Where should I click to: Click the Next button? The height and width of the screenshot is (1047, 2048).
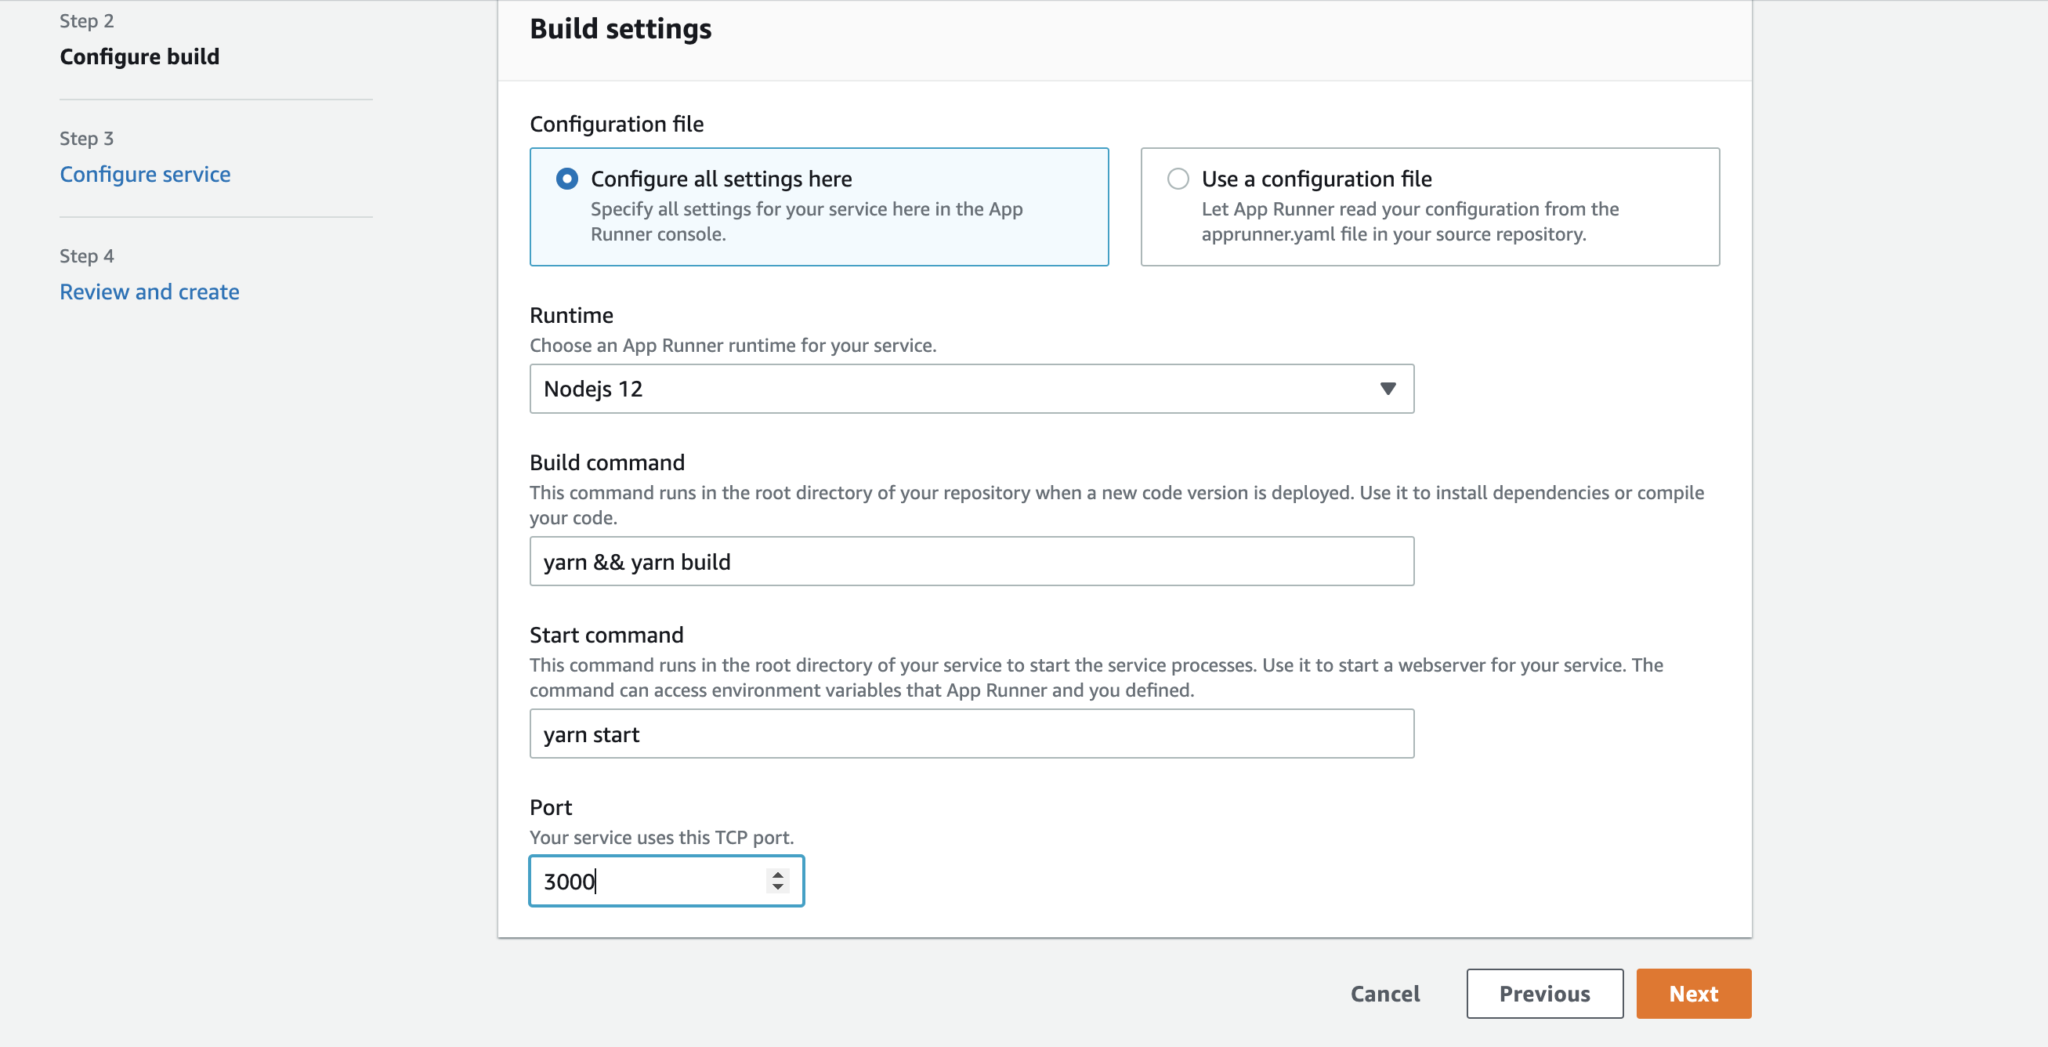point(1693,993)
